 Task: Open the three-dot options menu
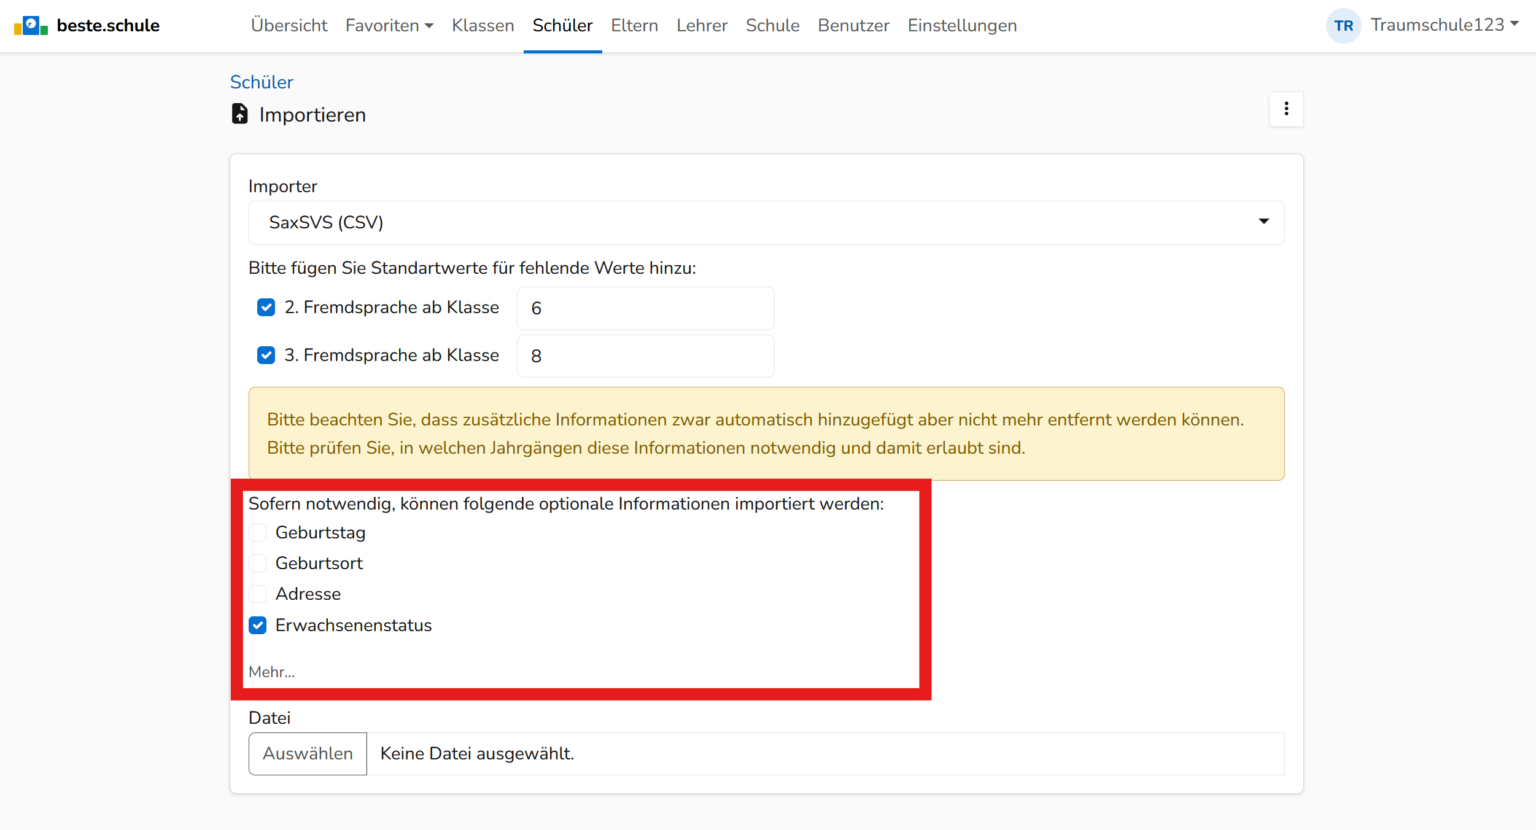point(1286,109)
